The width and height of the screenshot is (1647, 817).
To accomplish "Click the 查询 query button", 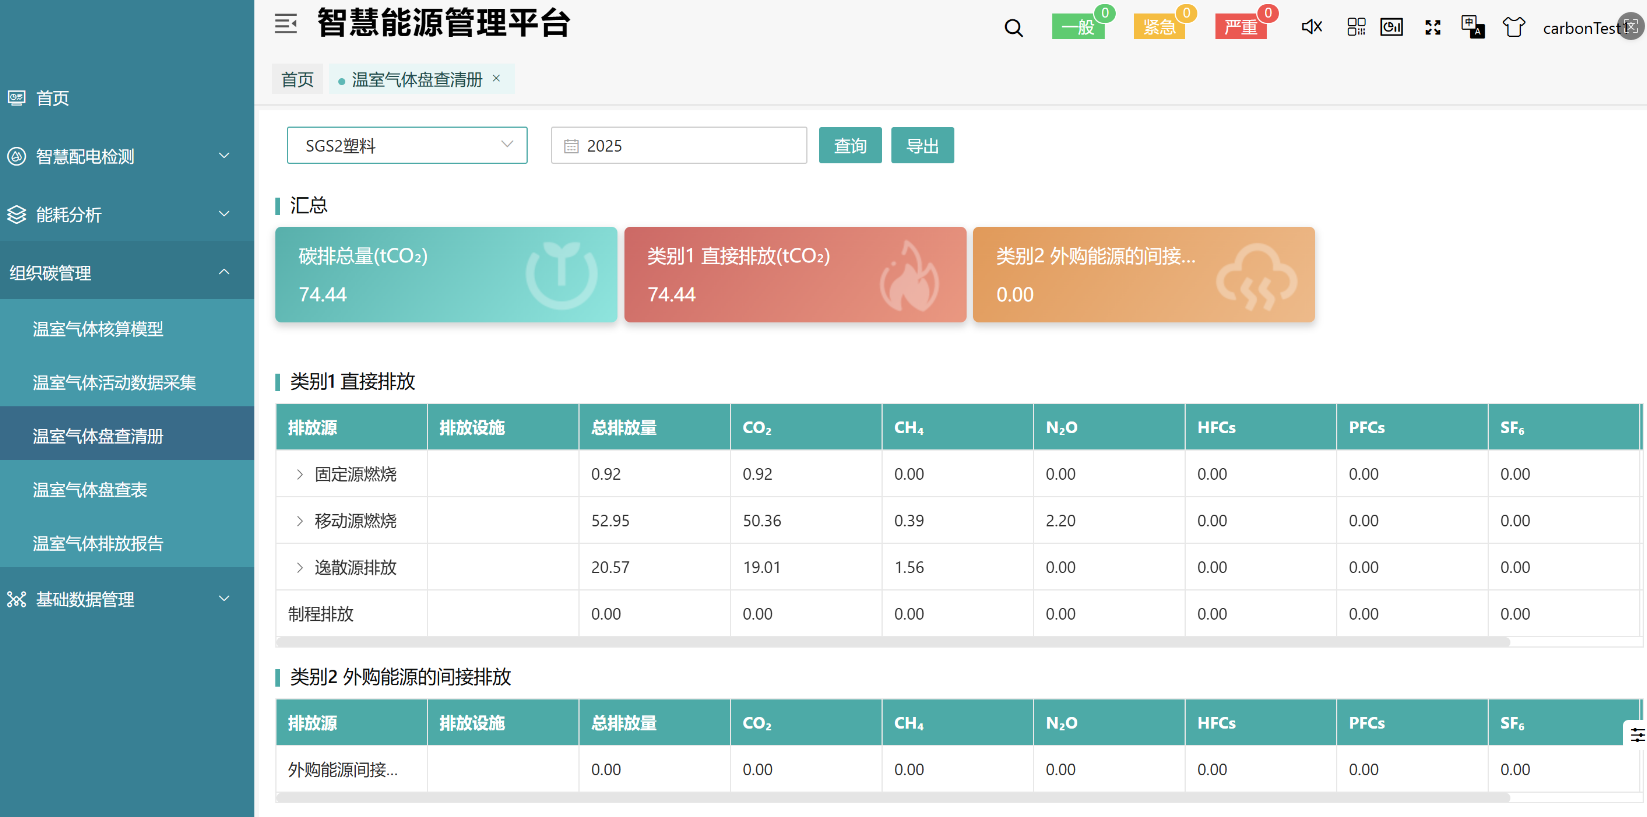I will pyautogui.click(x=850, y=145).
